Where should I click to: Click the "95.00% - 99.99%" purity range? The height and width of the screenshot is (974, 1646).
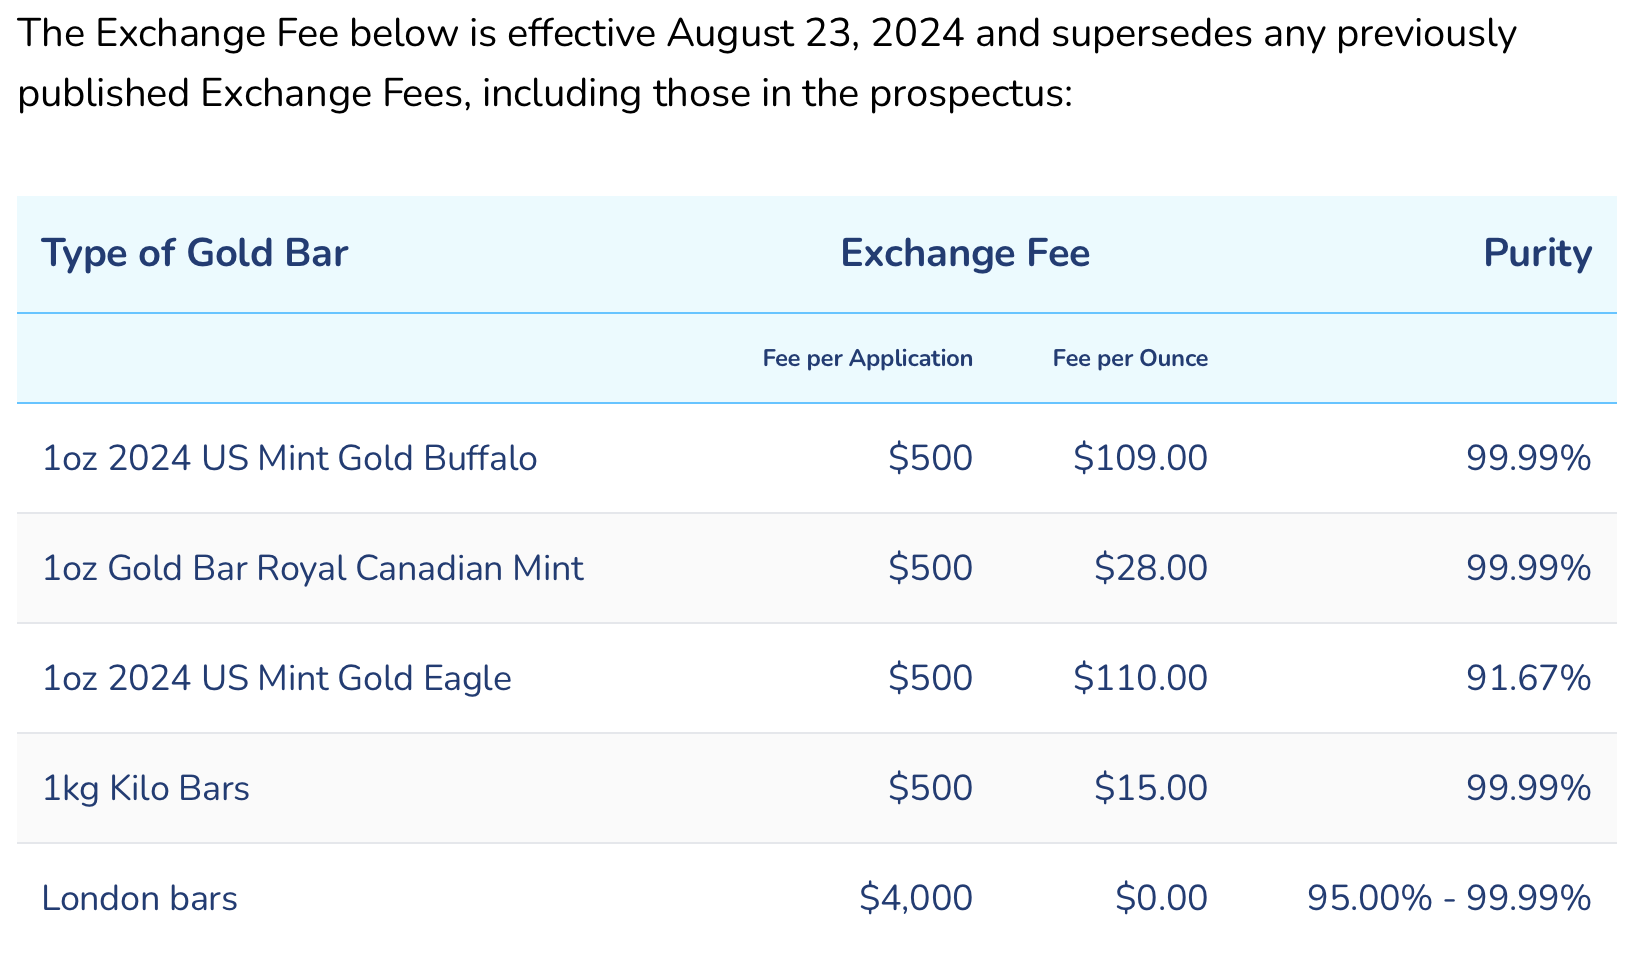pos(1448,898)
